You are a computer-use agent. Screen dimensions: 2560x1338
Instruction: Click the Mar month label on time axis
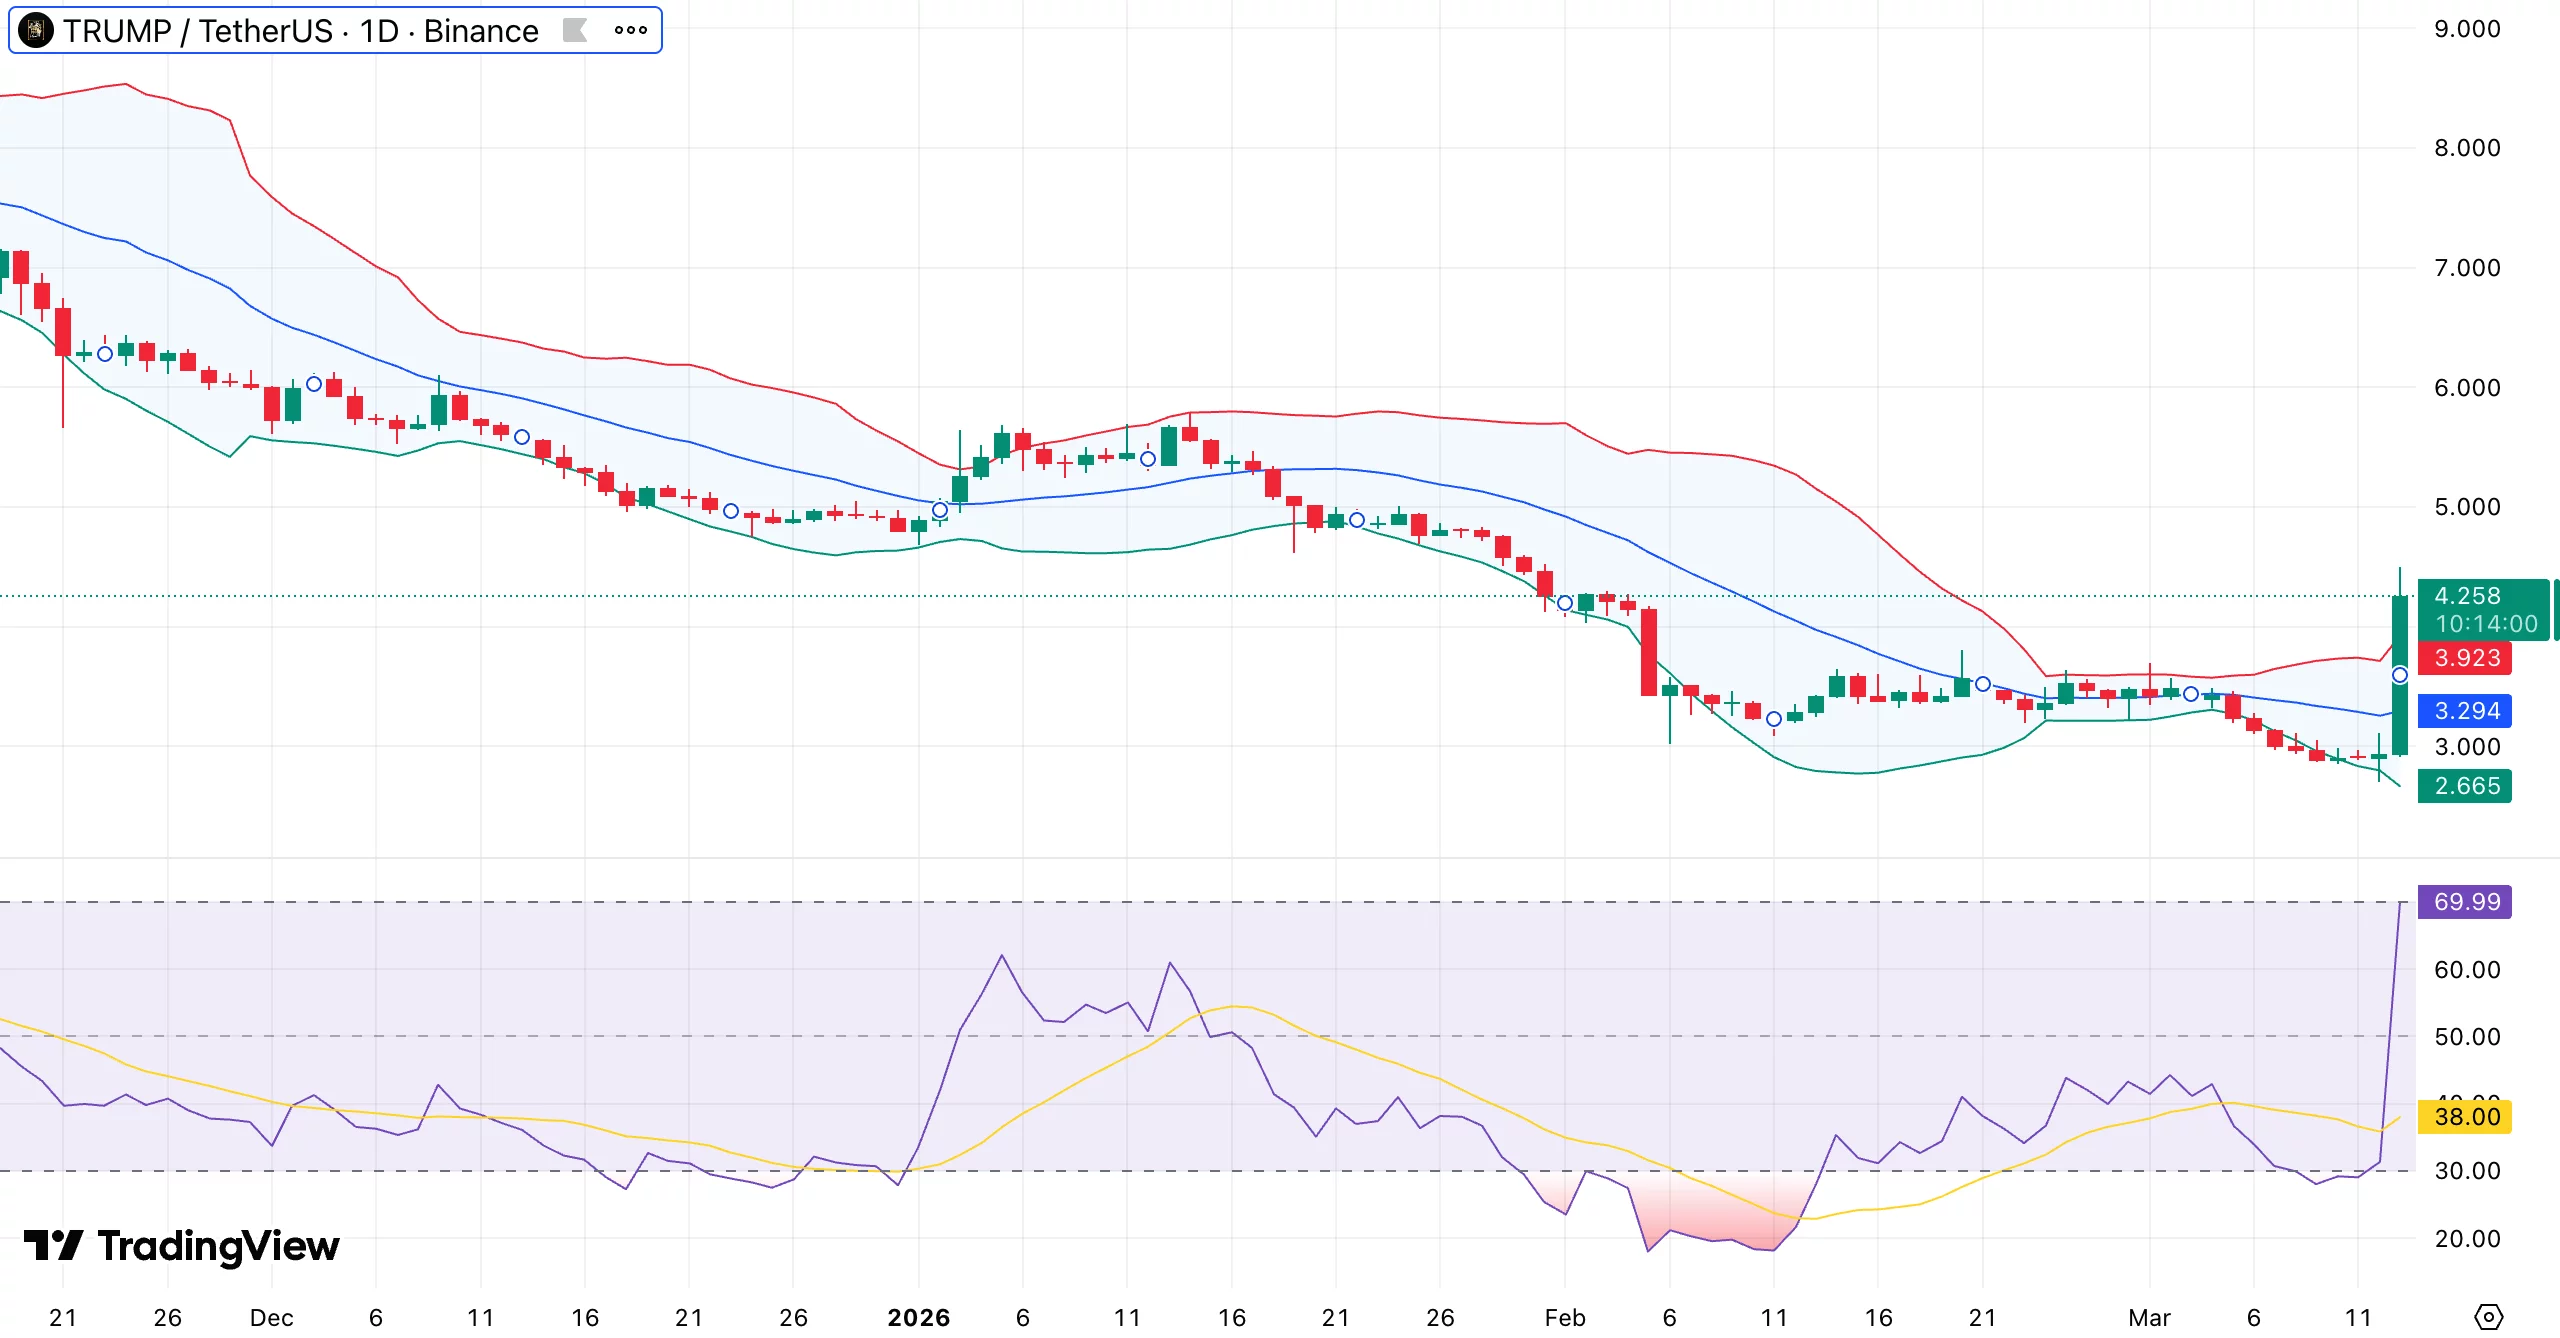2149,1317
